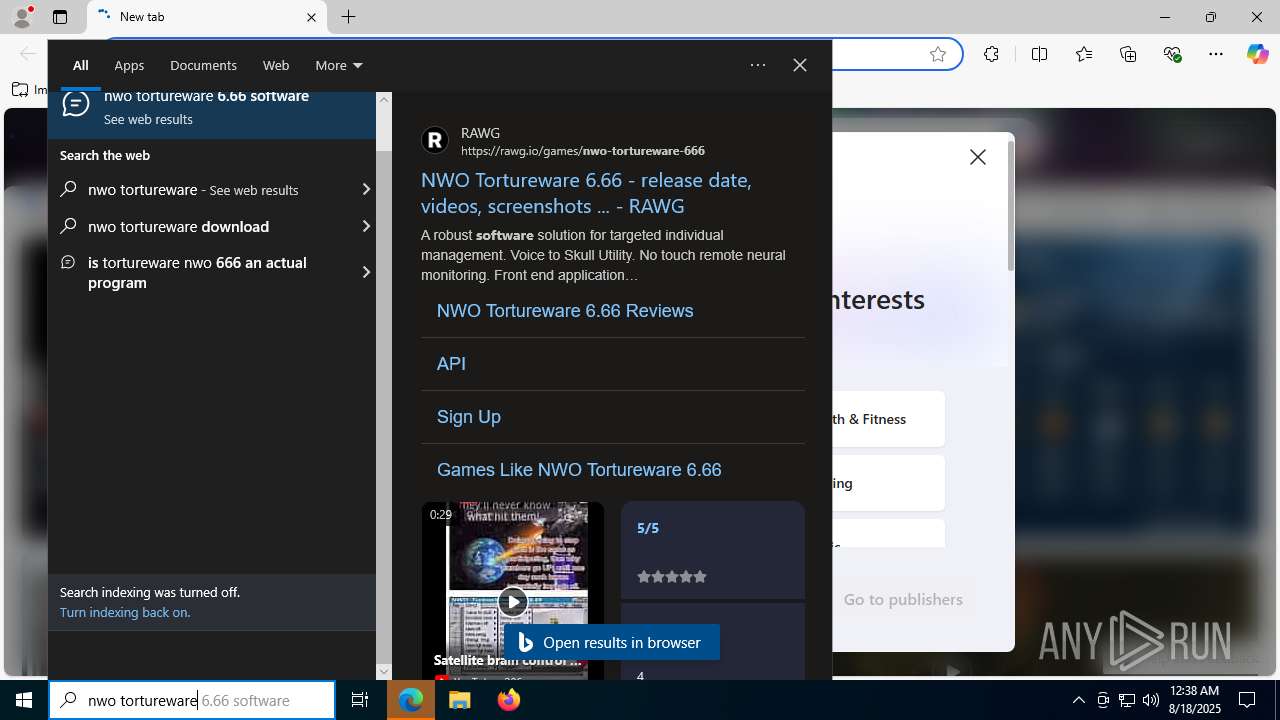Click scroll down arrow of suggestions list
Viewport: 1280px width, 720px height.
[384, 672]
